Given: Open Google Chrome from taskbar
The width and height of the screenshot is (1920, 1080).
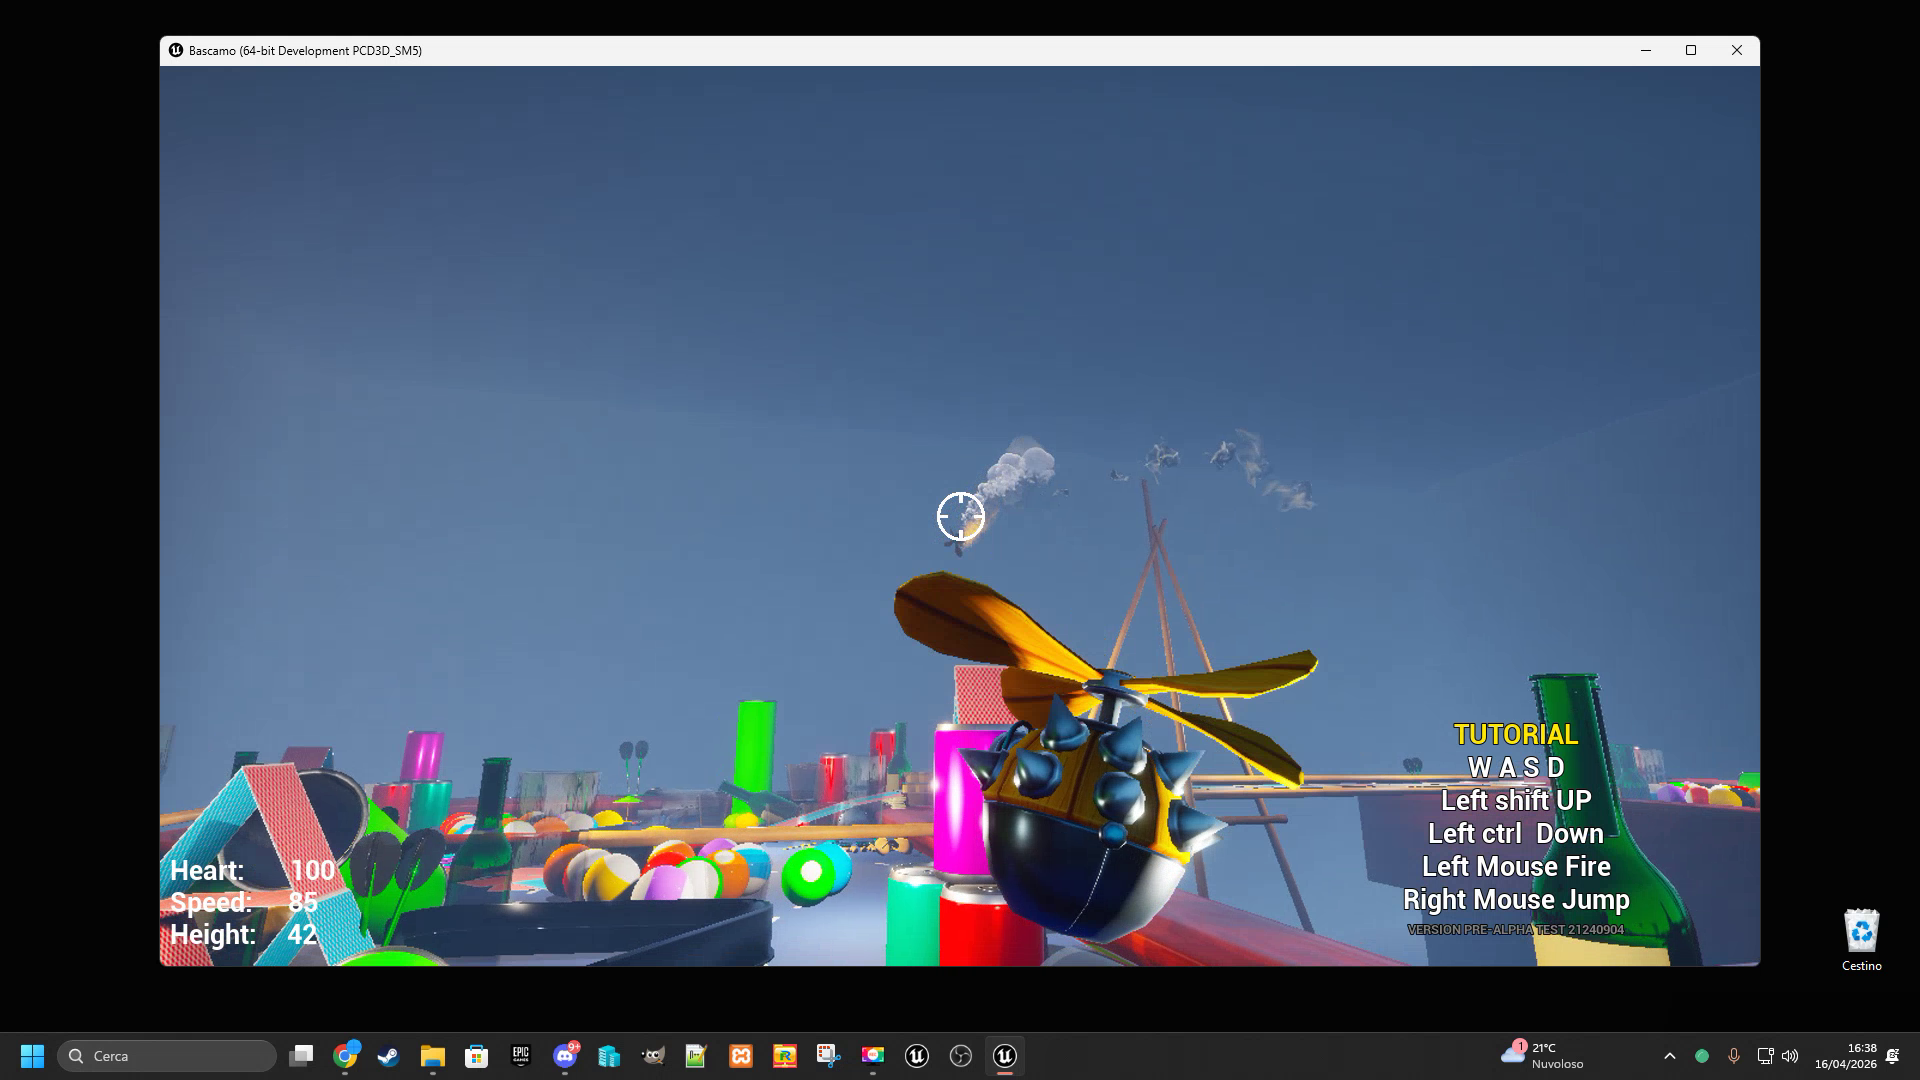Looking at the screenshot, I should [345, 1056].
